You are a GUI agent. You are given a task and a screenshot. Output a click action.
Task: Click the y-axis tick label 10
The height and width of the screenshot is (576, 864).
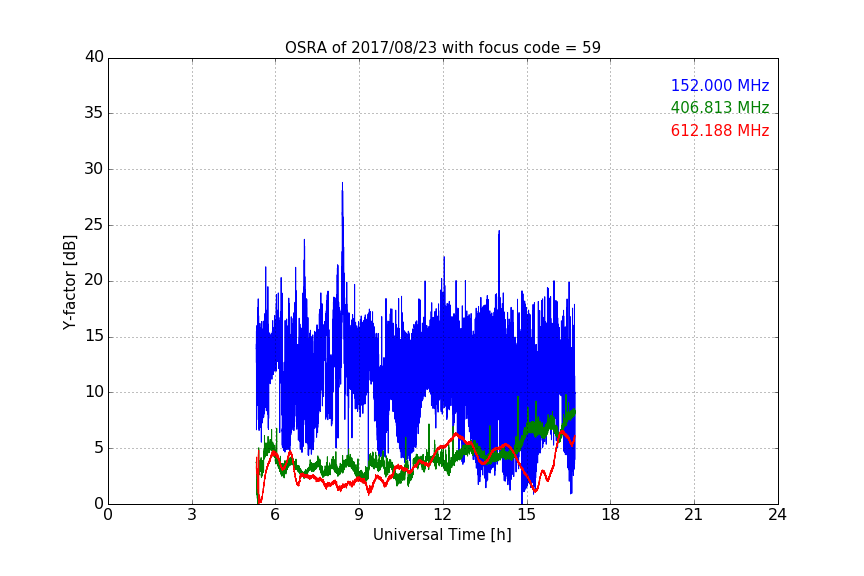pyautogui.click(x=94, y=392)
